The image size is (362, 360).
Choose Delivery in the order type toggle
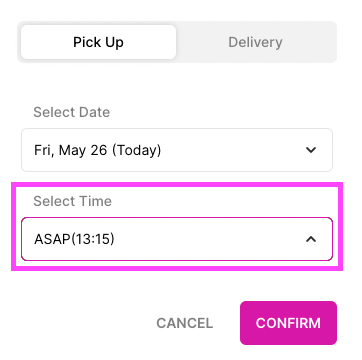coord(255,42)
